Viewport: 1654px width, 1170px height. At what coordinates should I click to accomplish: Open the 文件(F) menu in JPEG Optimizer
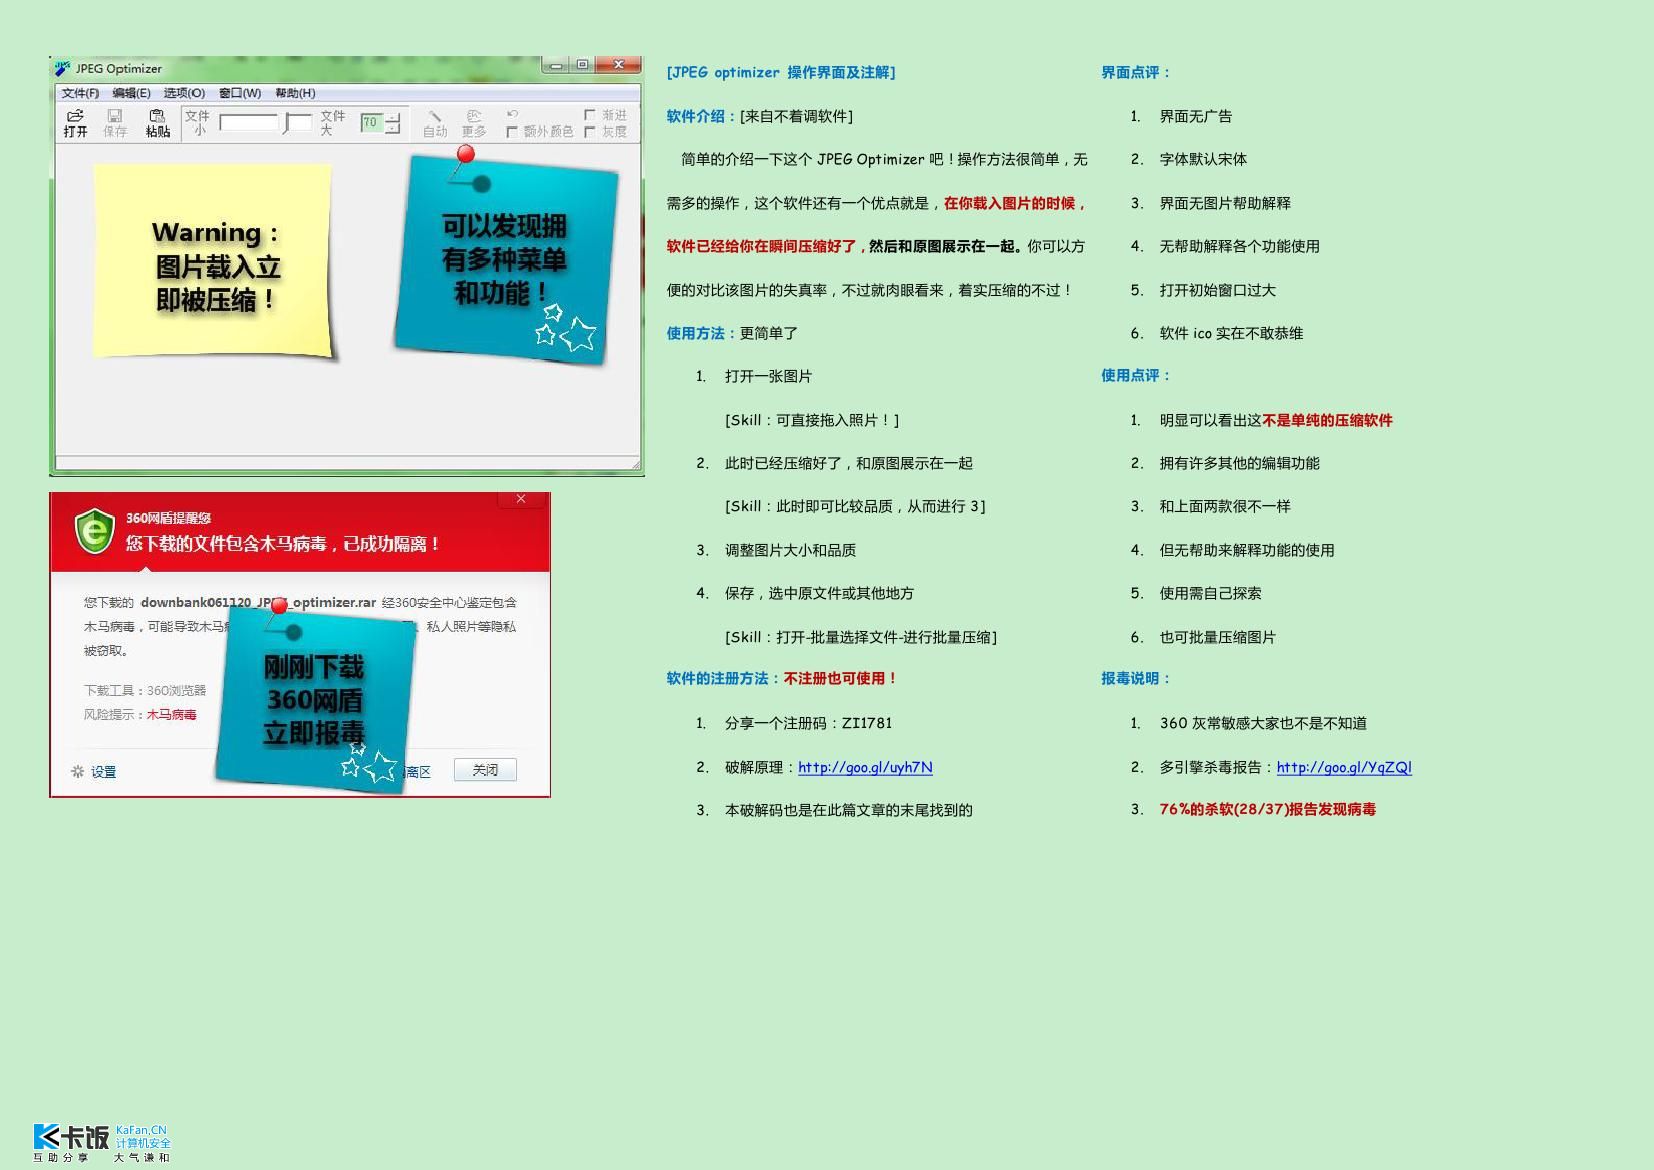[80, 93]
